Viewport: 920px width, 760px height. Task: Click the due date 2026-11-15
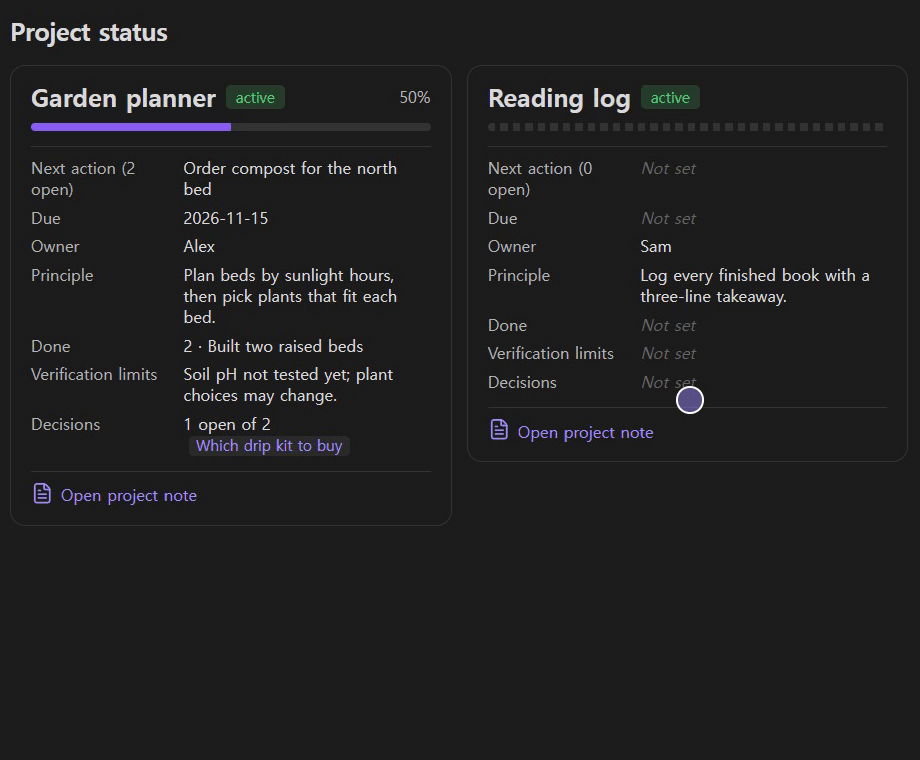(x=226, y=218)
